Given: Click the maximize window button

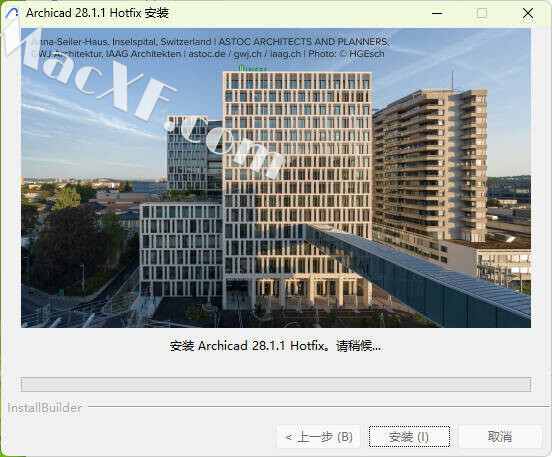Looking at the screenshot, I should [x=482, y=13].
